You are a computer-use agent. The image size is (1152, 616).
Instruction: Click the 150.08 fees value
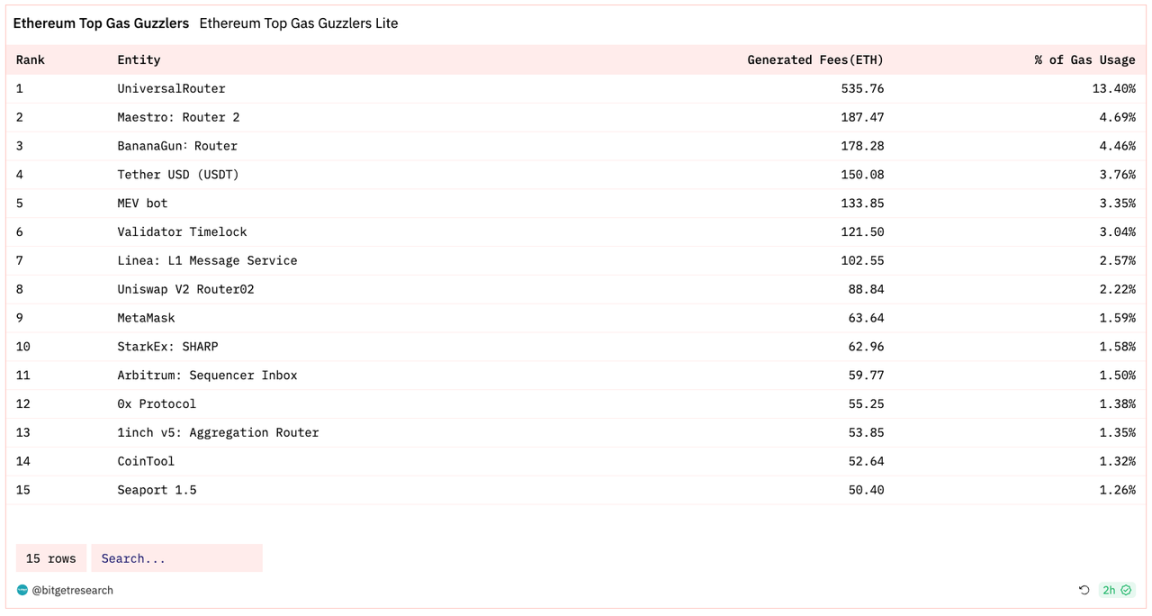pos(863,174)
